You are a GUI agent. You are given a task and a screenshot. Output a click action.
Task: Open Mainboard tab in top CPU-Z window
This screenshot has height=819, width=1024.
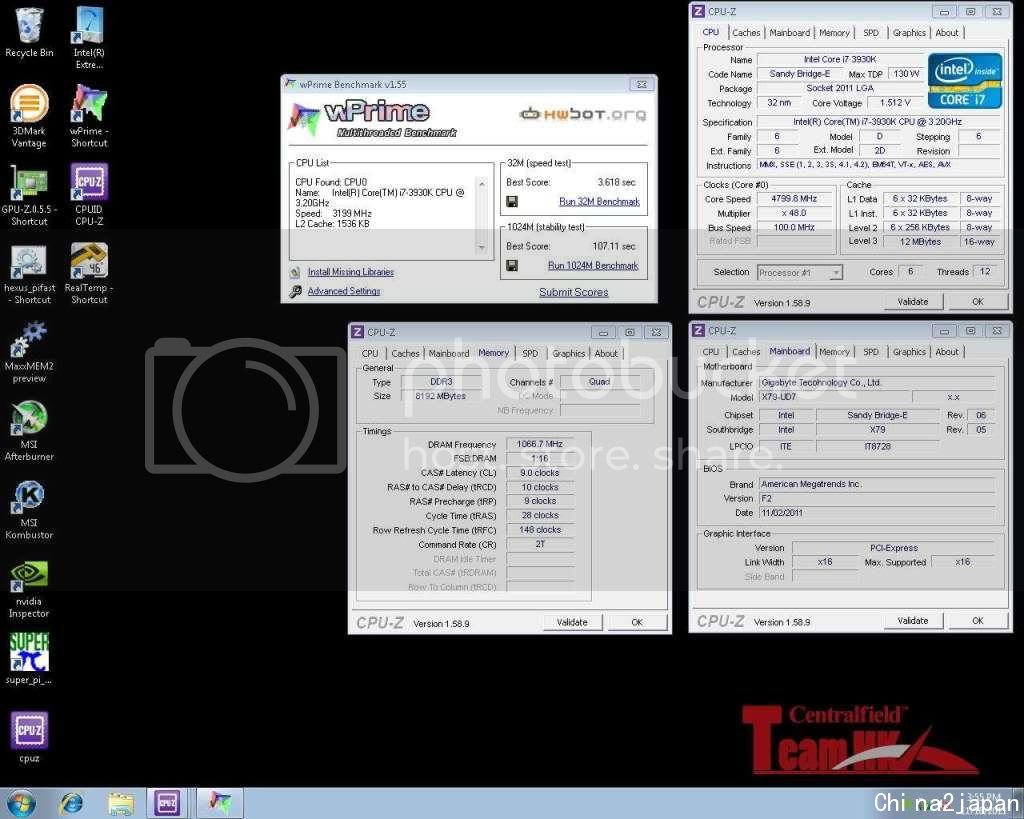coord(790,33)
